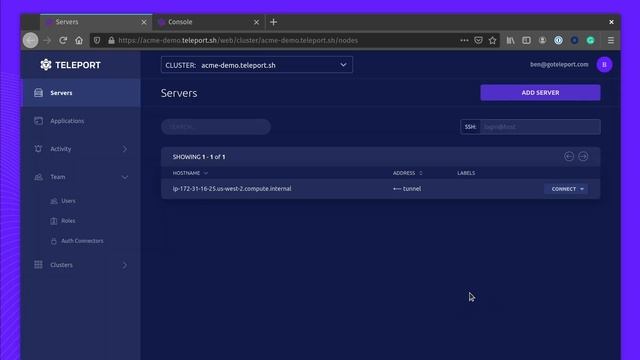Screen dimensions: 640x360
Task: Click the Add Server button
Action: (x=540, y=93)
